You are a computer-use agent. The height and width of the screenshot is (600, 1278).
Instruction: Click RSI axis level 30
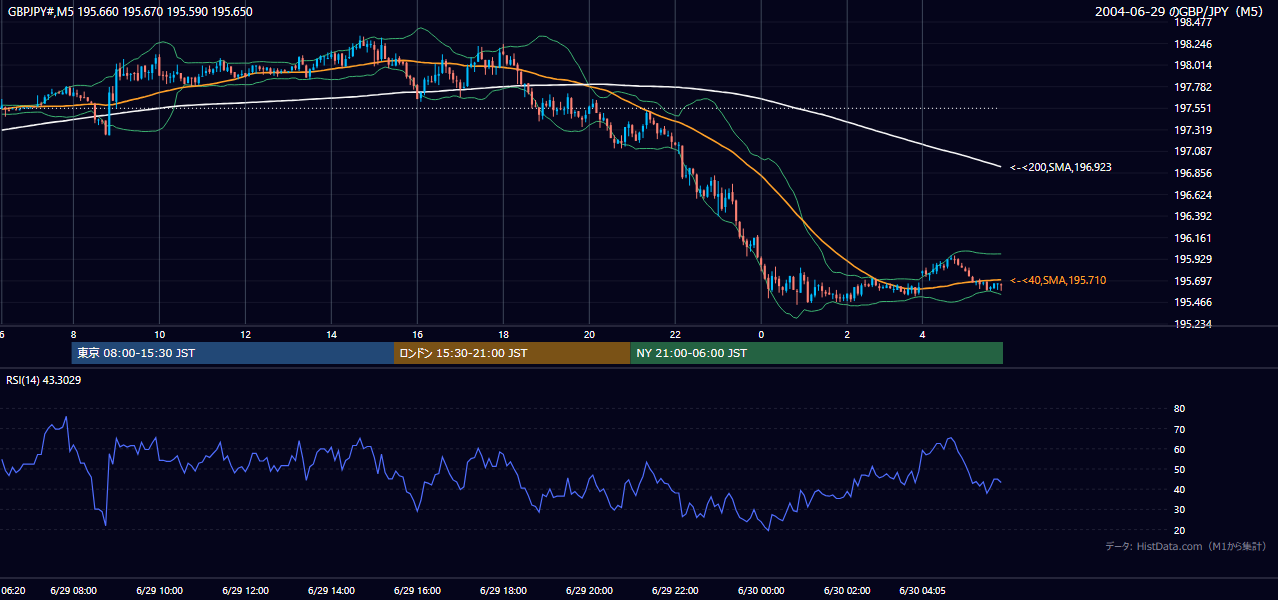click(1179, 510)
